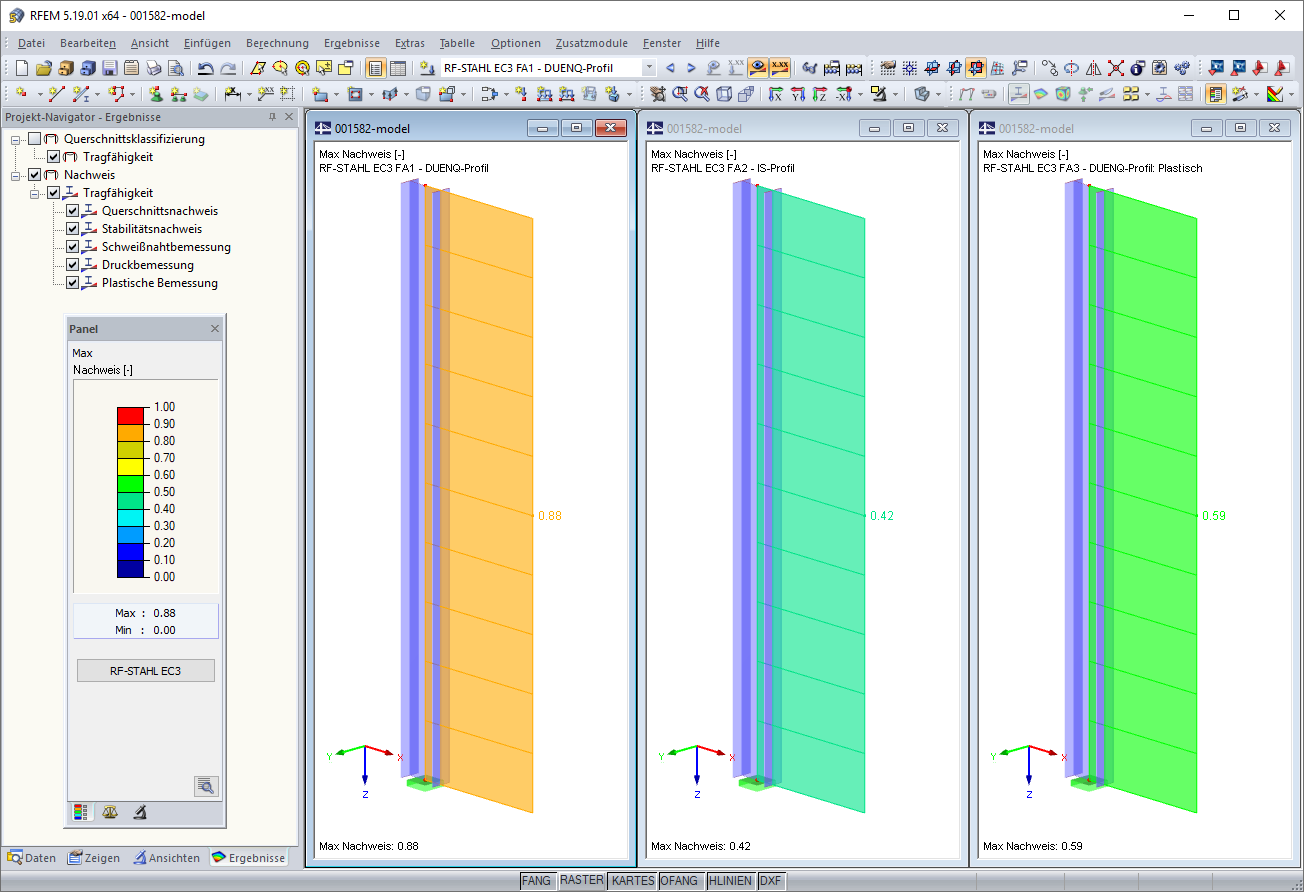Undo the last action

(x=205, y=68)
